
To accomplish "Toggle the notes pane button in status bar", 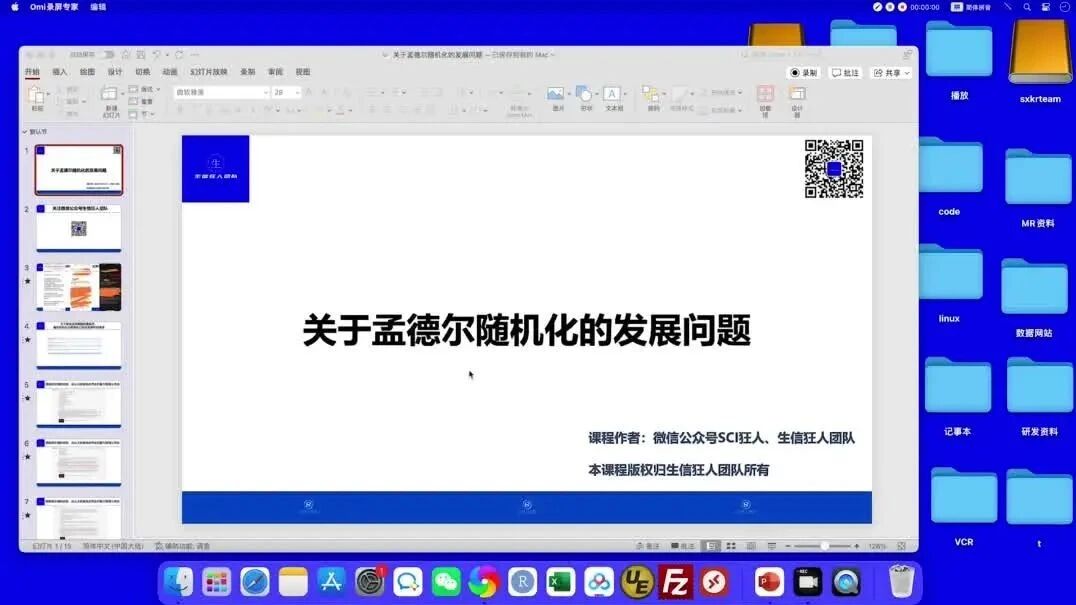I will click(x=648, y=546).
